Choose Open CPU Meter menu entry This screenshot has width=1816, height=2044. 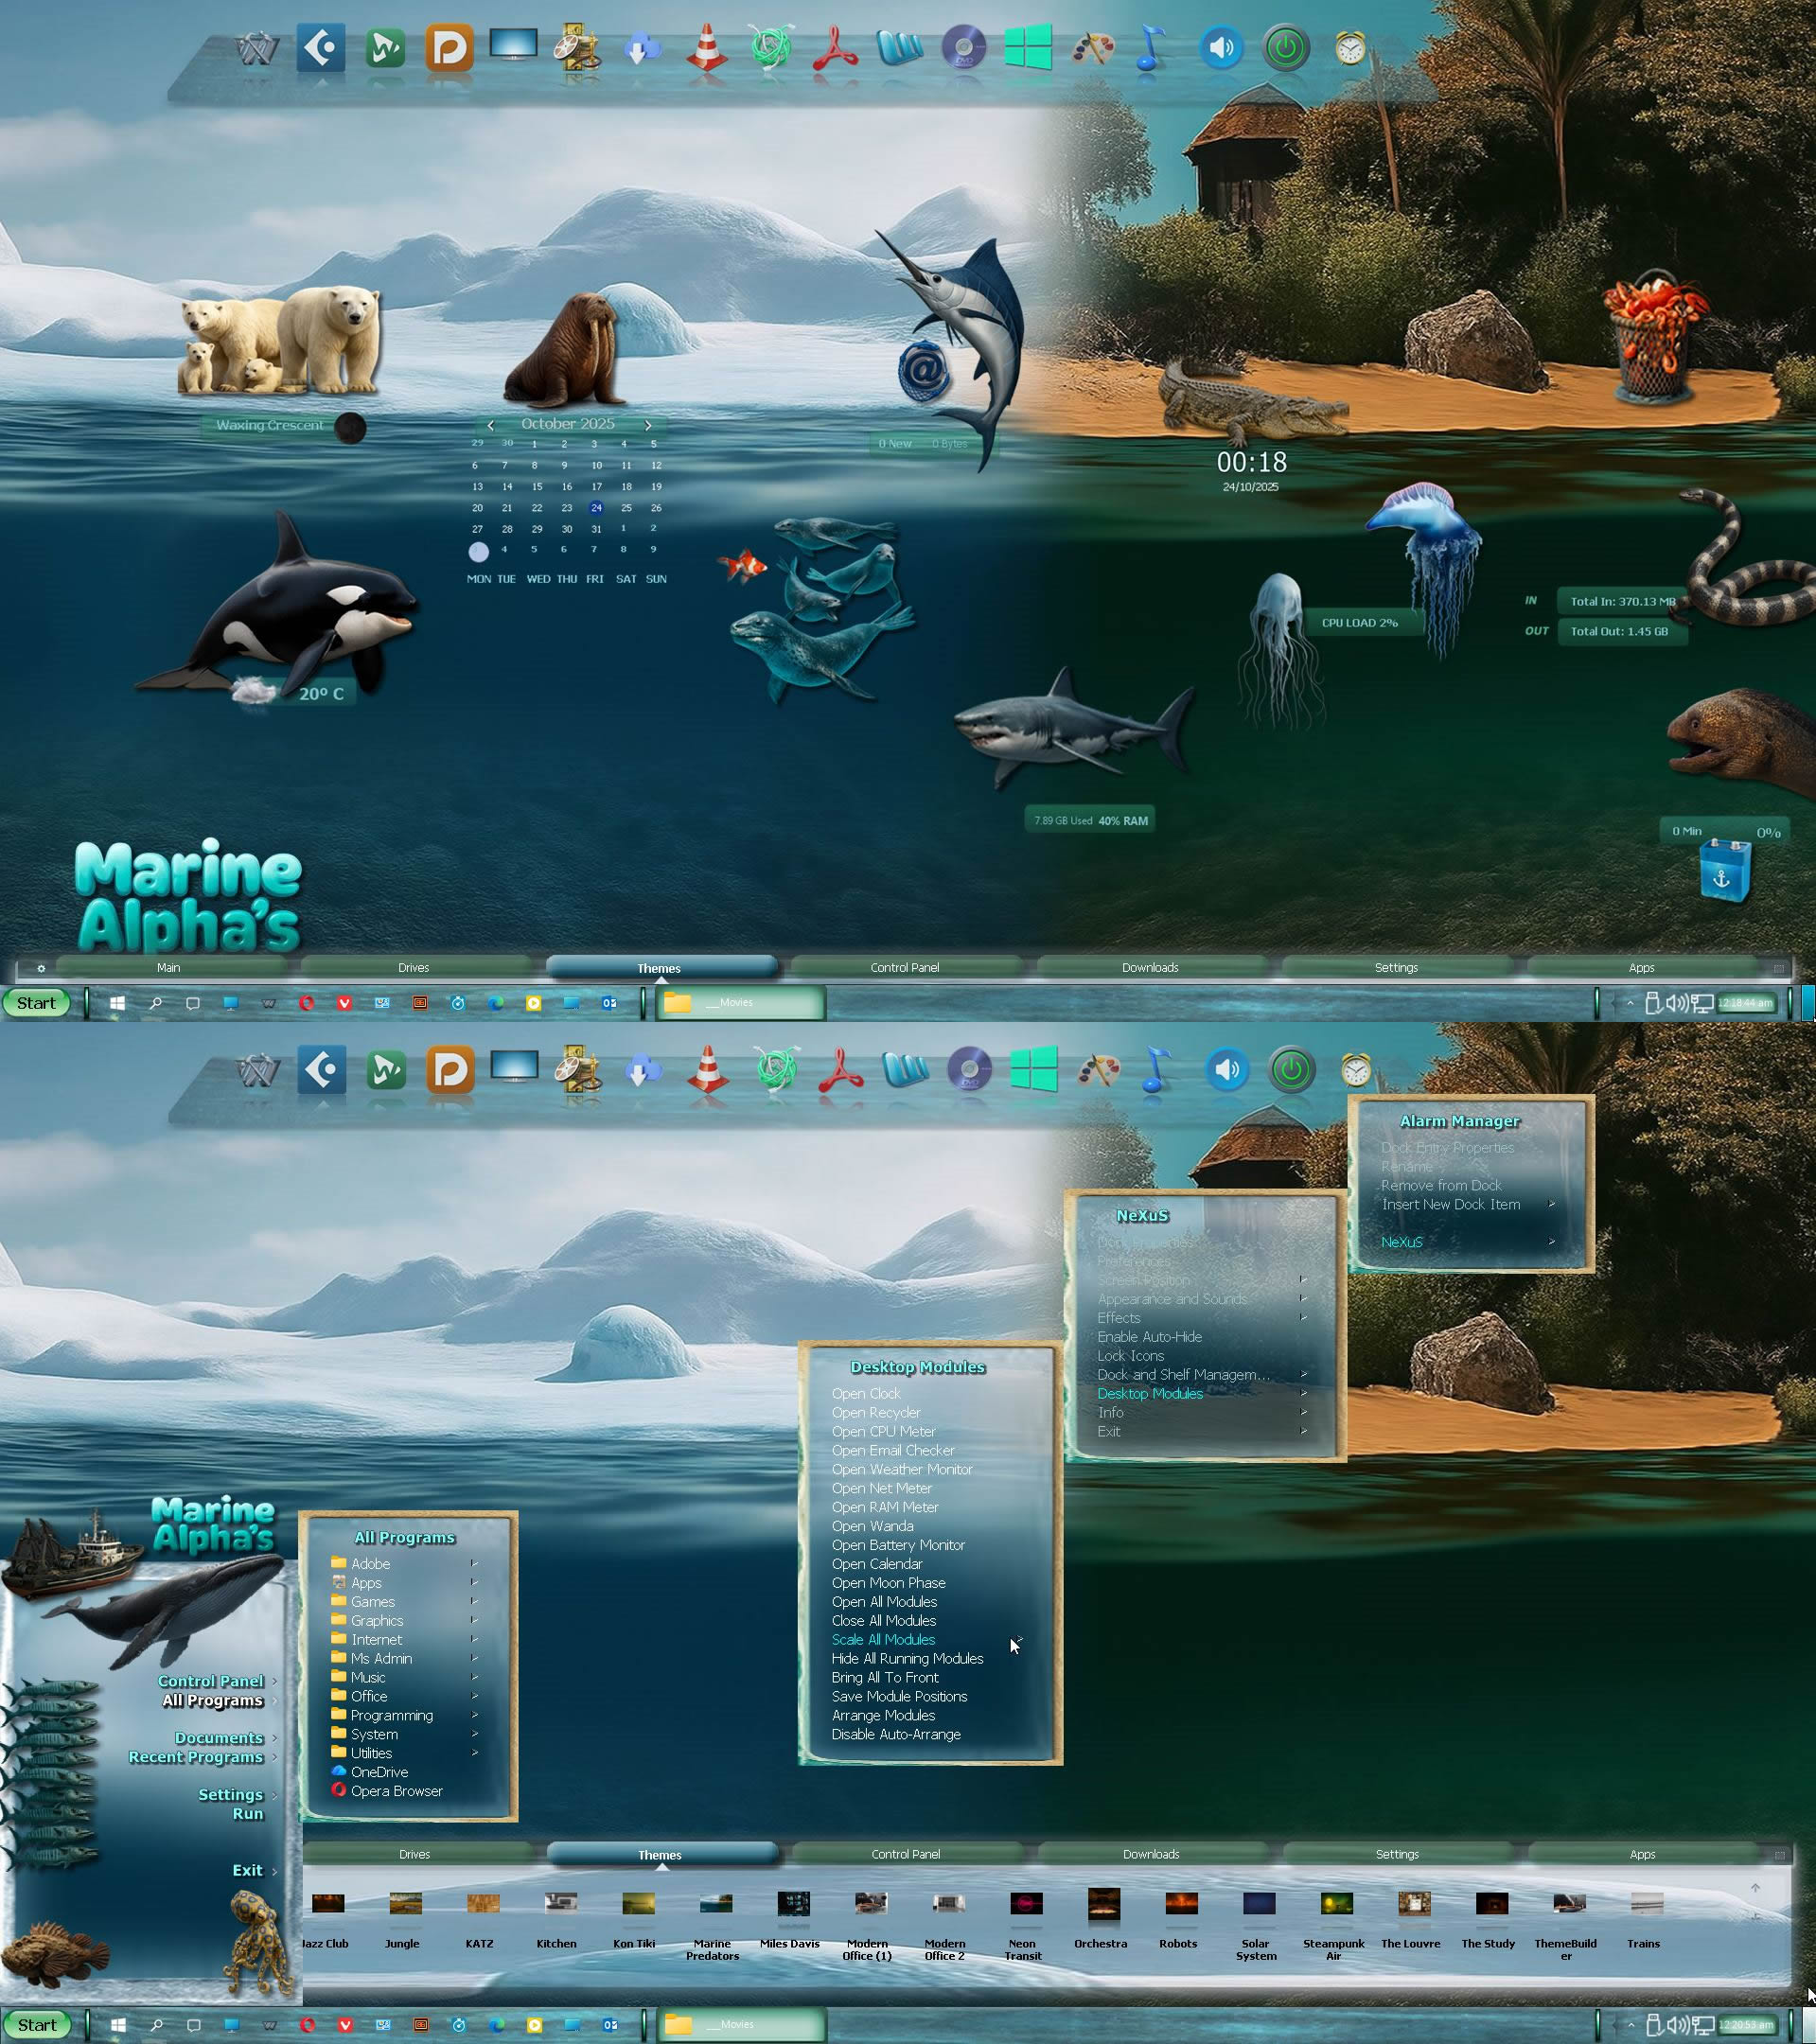(883, 1431)
